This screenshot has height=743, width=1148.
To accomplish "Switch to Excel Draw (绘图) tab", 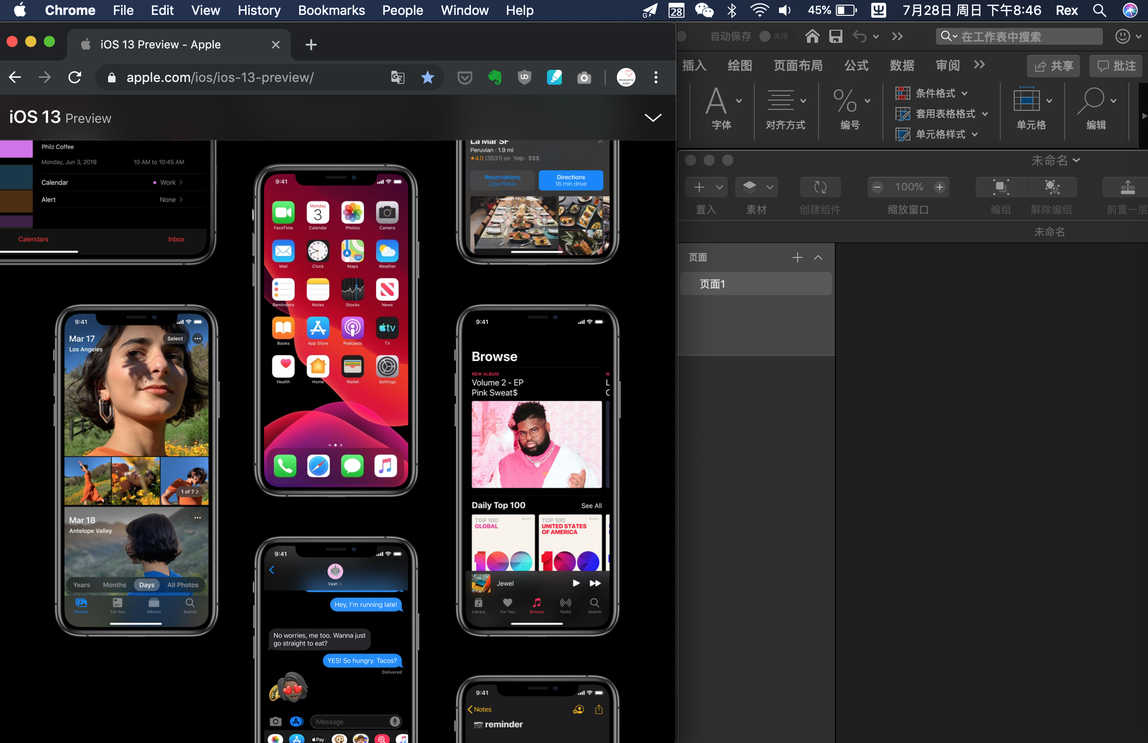I will pyautogui.click(x=739, y=65).
